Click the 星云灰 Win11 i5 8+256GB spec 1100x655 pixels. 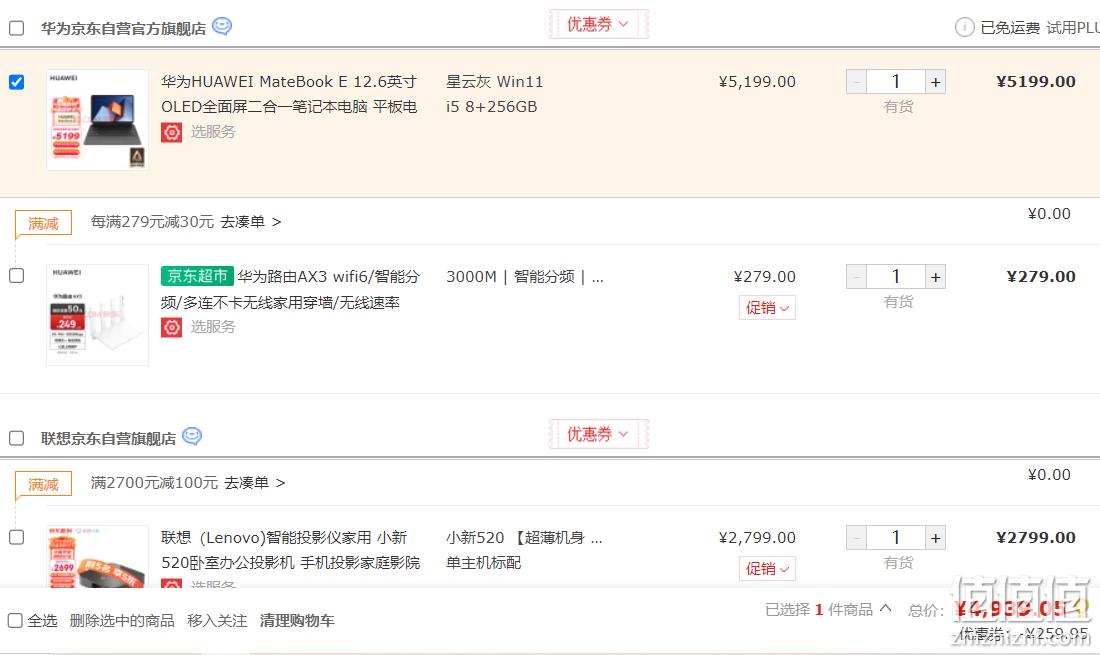(494, 94)
